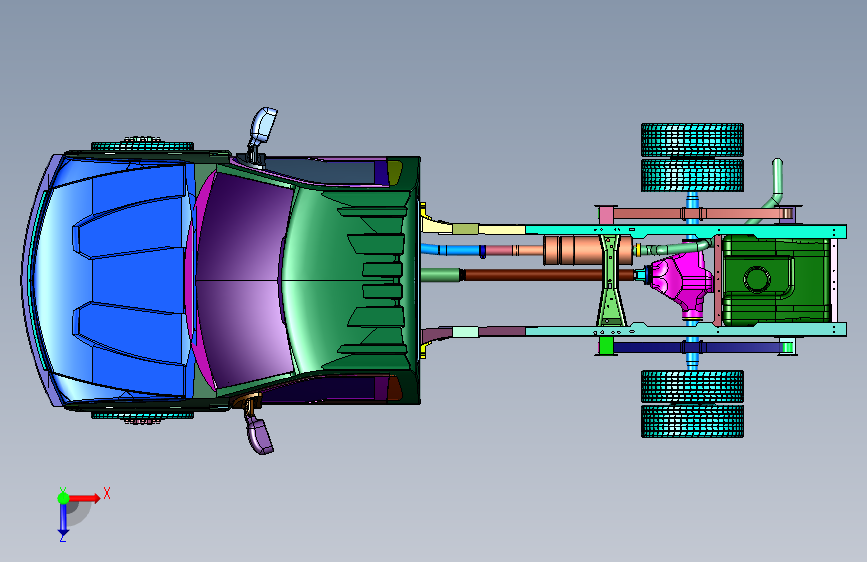Pick the lower light-cyan frame rail
The height and width of the screenshot is (562, 867).
click(686, 330)
